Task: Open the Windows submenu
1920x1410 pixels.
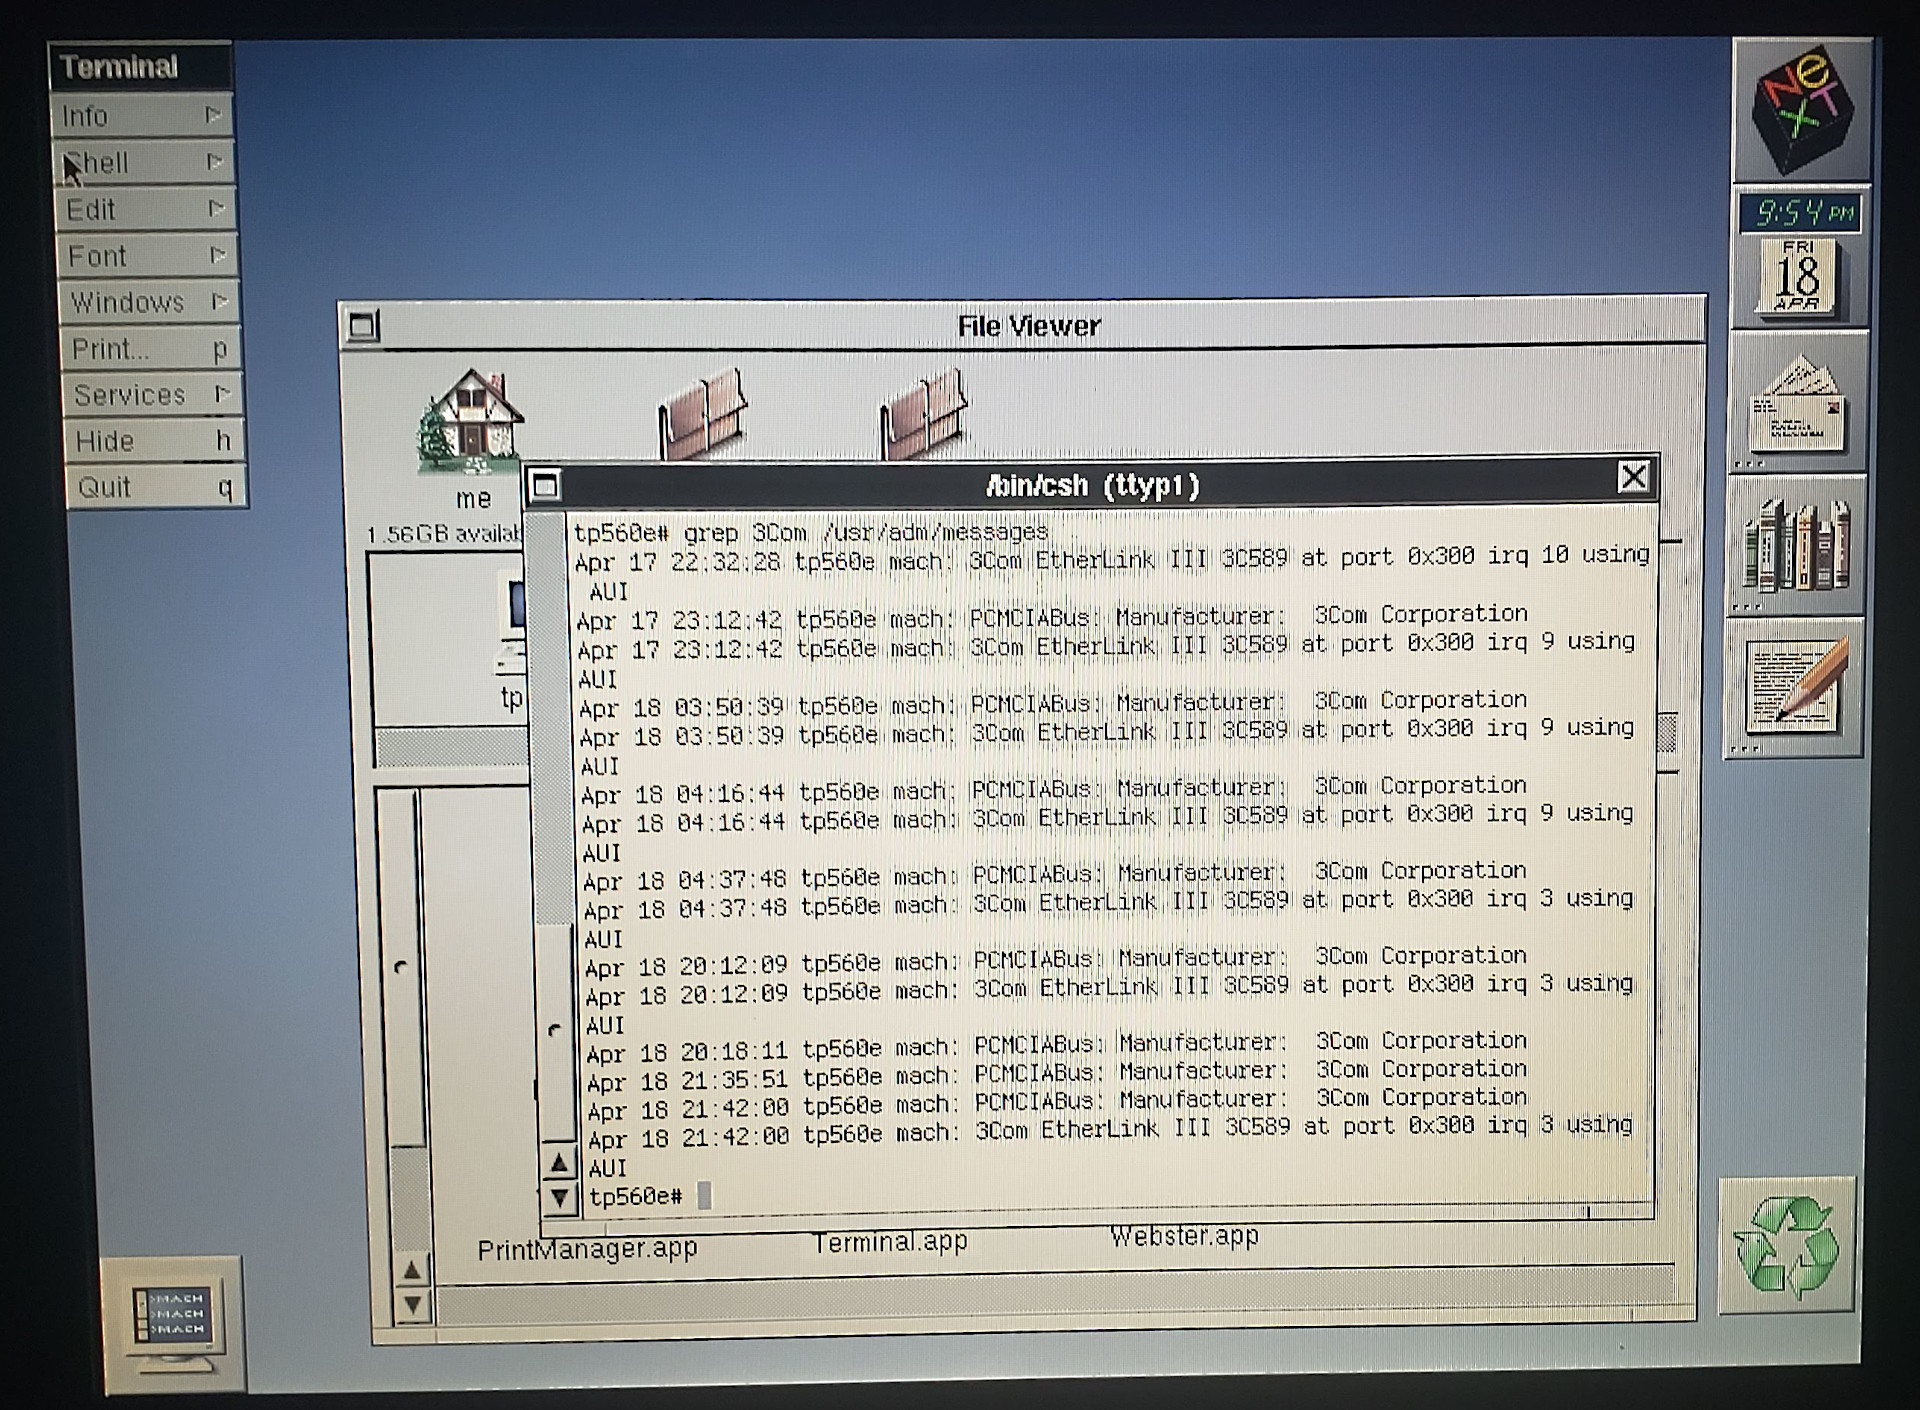Action: (151, 302)
